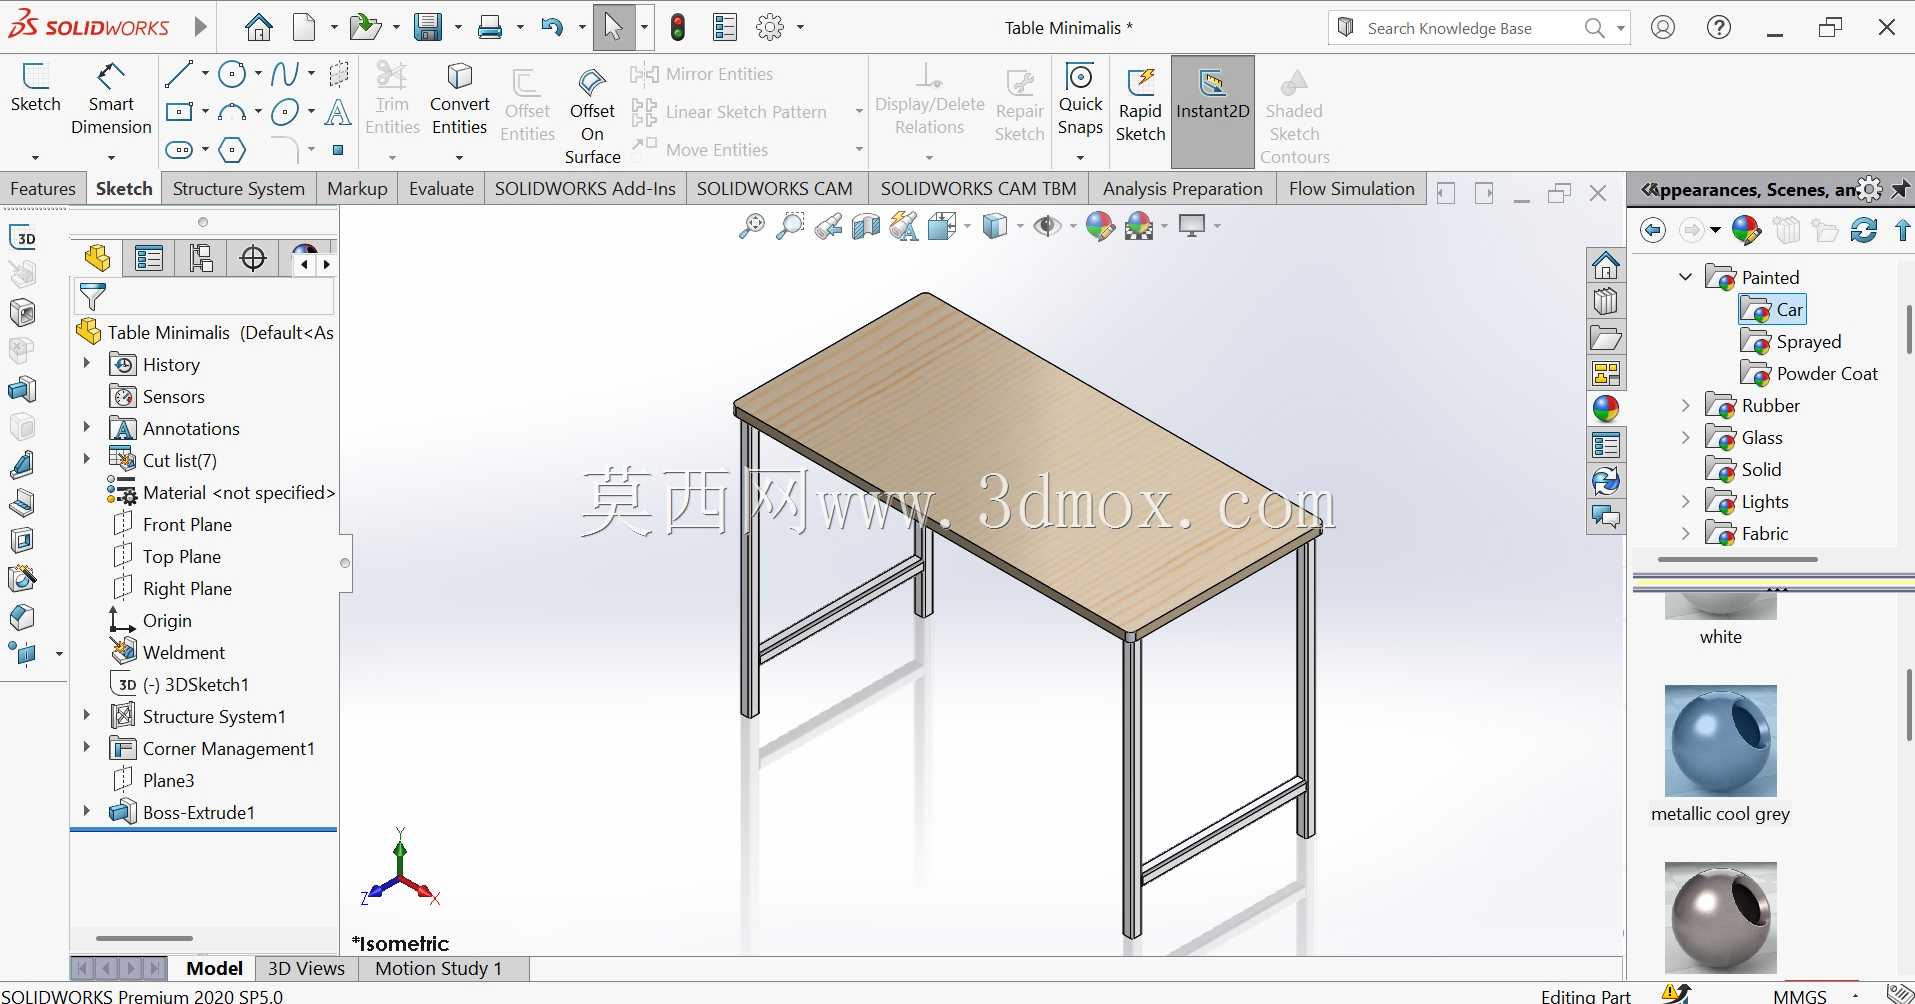Open the Quick Snaps dropdown arrow
The width and height of the screenshot is (1915, 1004).
(x=1080, y=157)
